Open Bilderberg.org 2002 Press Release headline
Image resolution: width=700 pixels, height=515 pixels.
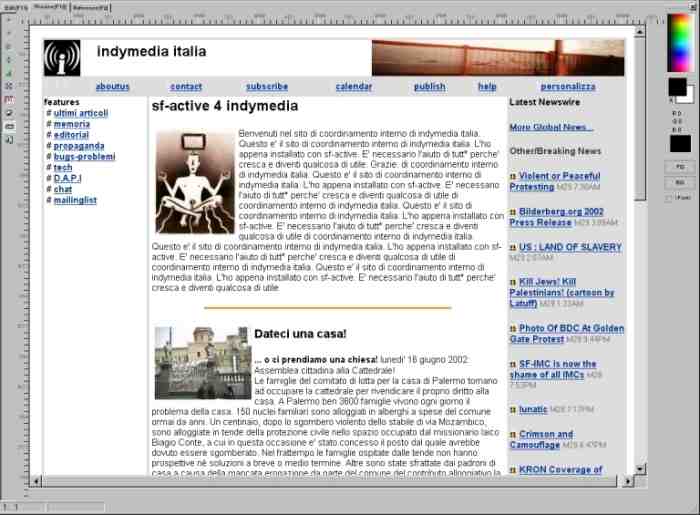click(x=557, y=217)
